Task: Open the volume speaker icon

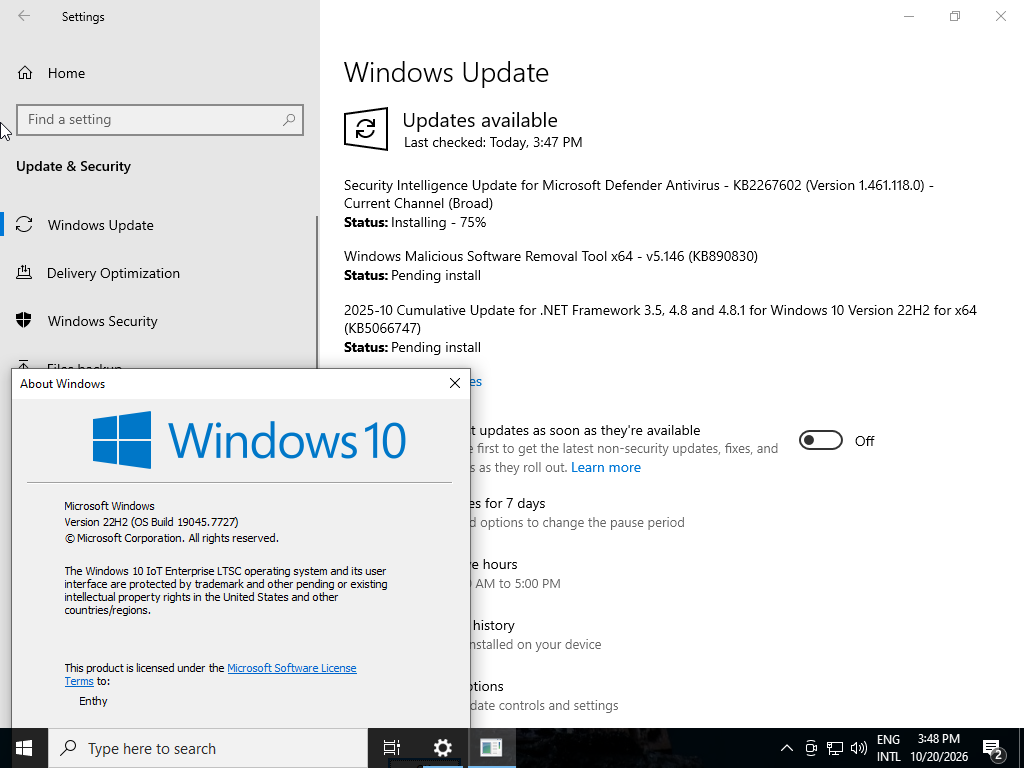Action: click(x=859, y=748)
